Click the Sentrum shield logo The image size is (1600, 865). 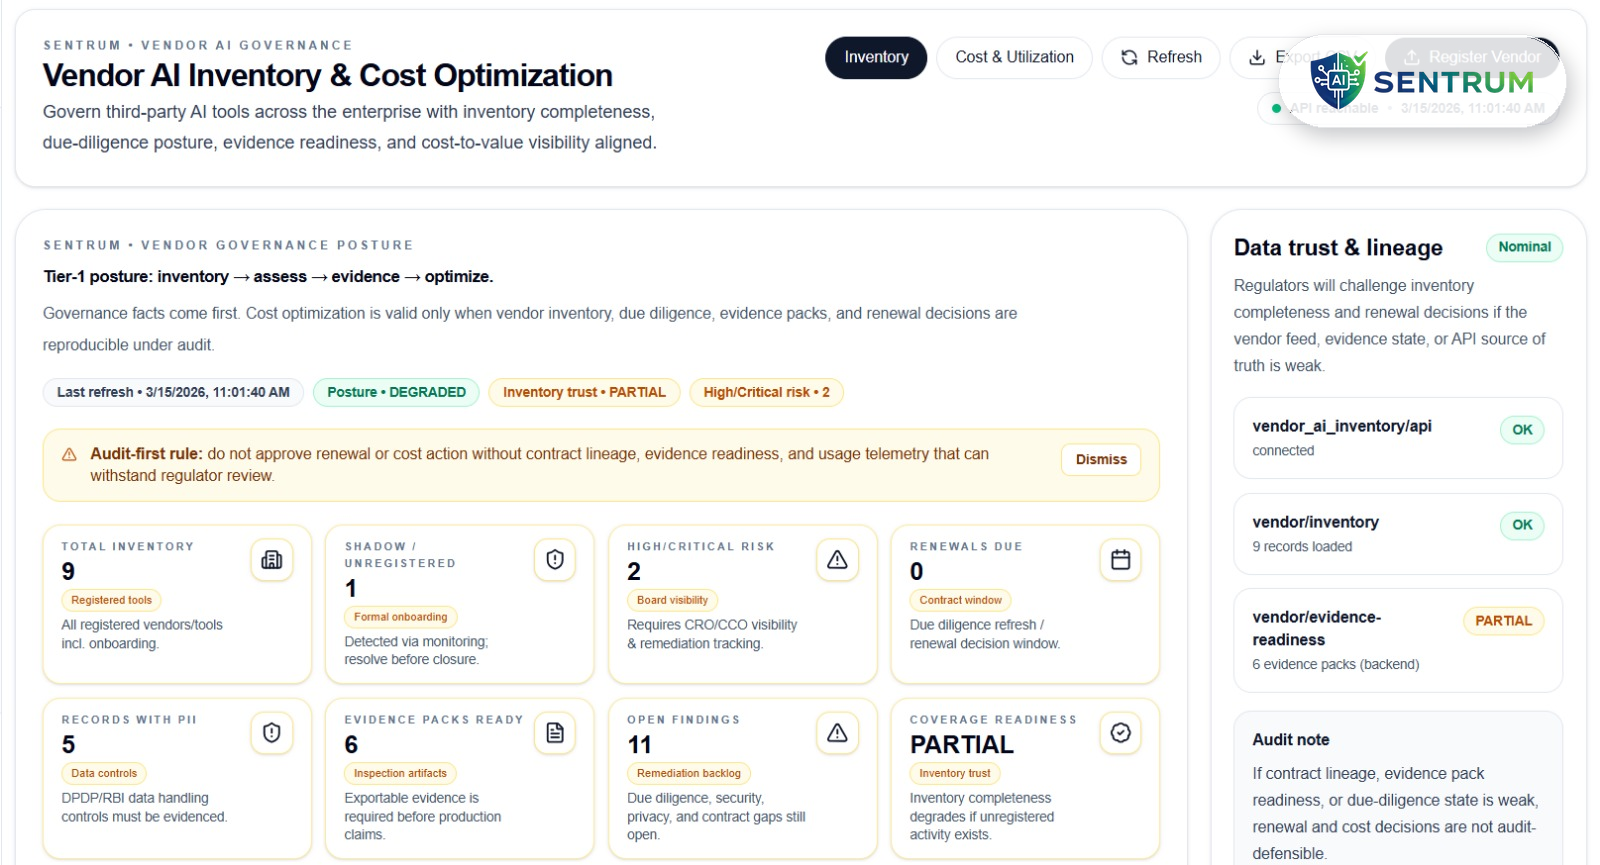pyautogui.click(x=1337, y=80)
